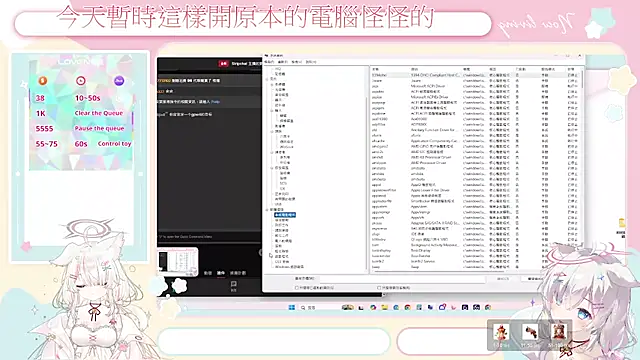Collapse the Software Environment (軟體環境) tree node

[x=267, y=210]
